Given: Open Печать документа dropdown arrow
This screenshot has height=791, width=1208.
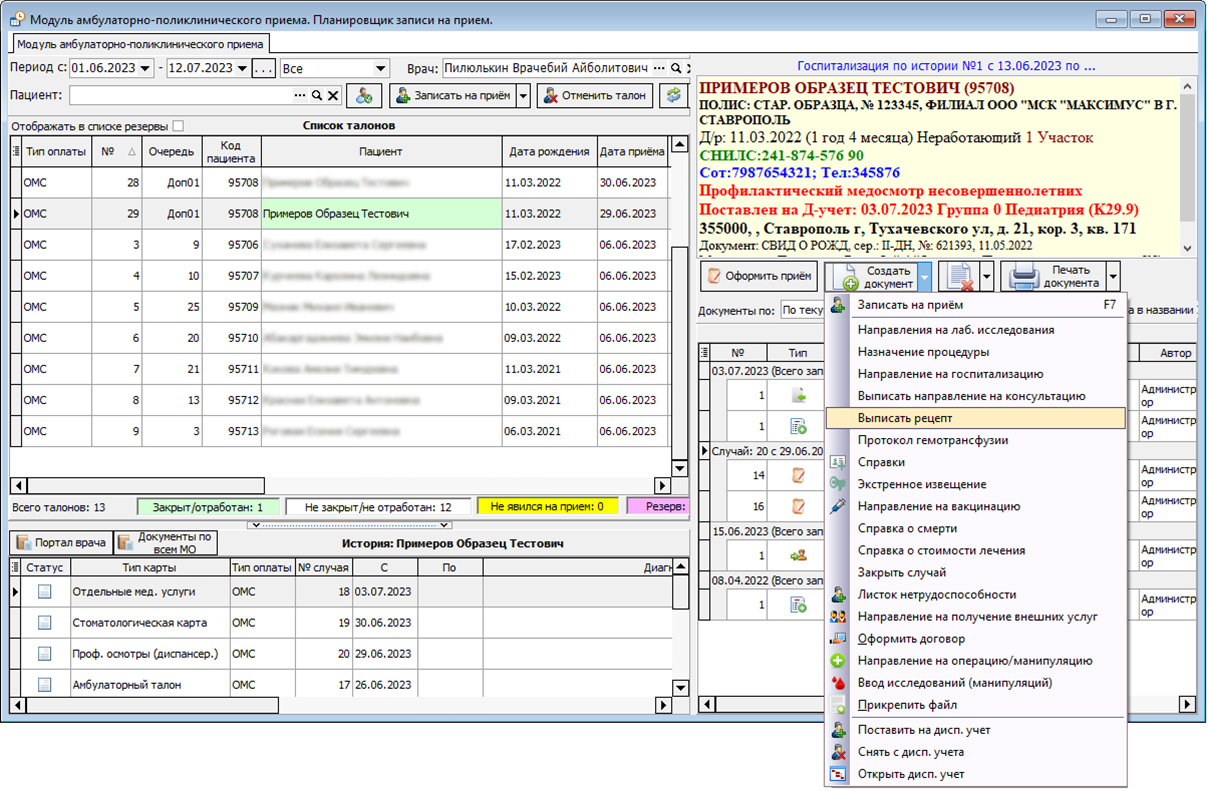Looking at the screenshot, I should (x=1113, y=276).
